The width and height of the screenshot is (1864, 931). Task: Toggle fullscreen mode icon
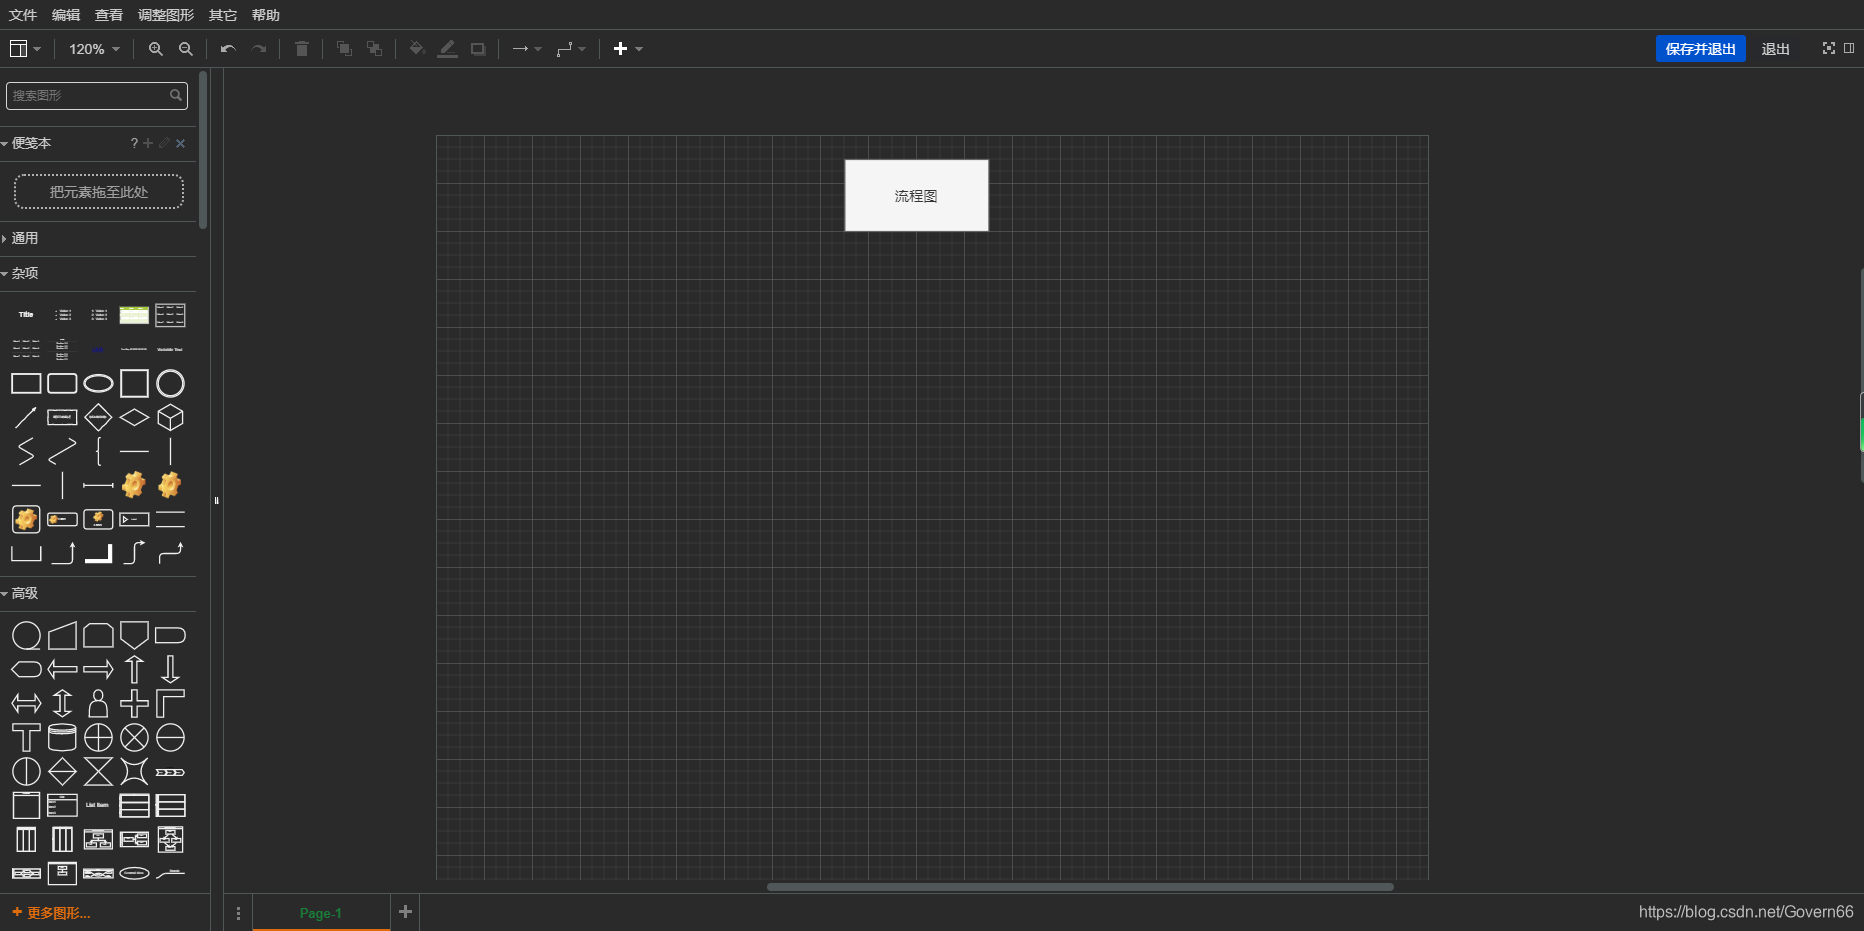click(x=1829, y=48)
